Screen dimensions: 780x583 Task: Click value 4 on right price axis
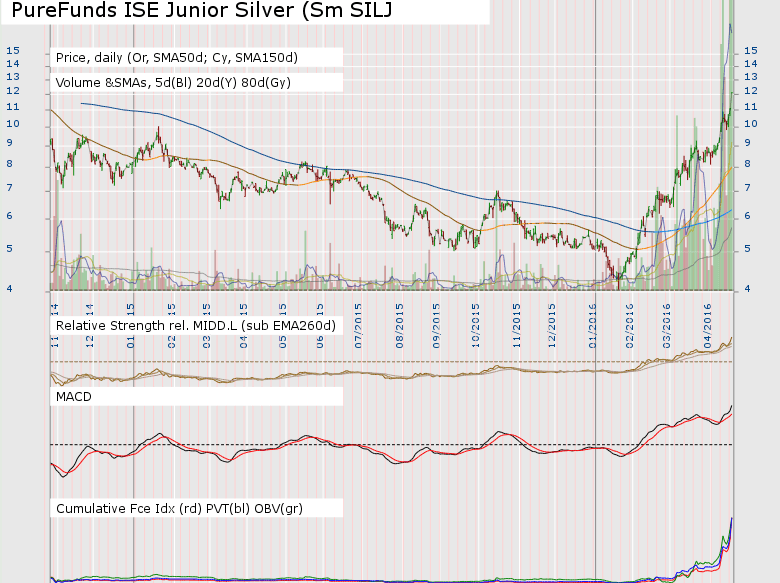747,289
